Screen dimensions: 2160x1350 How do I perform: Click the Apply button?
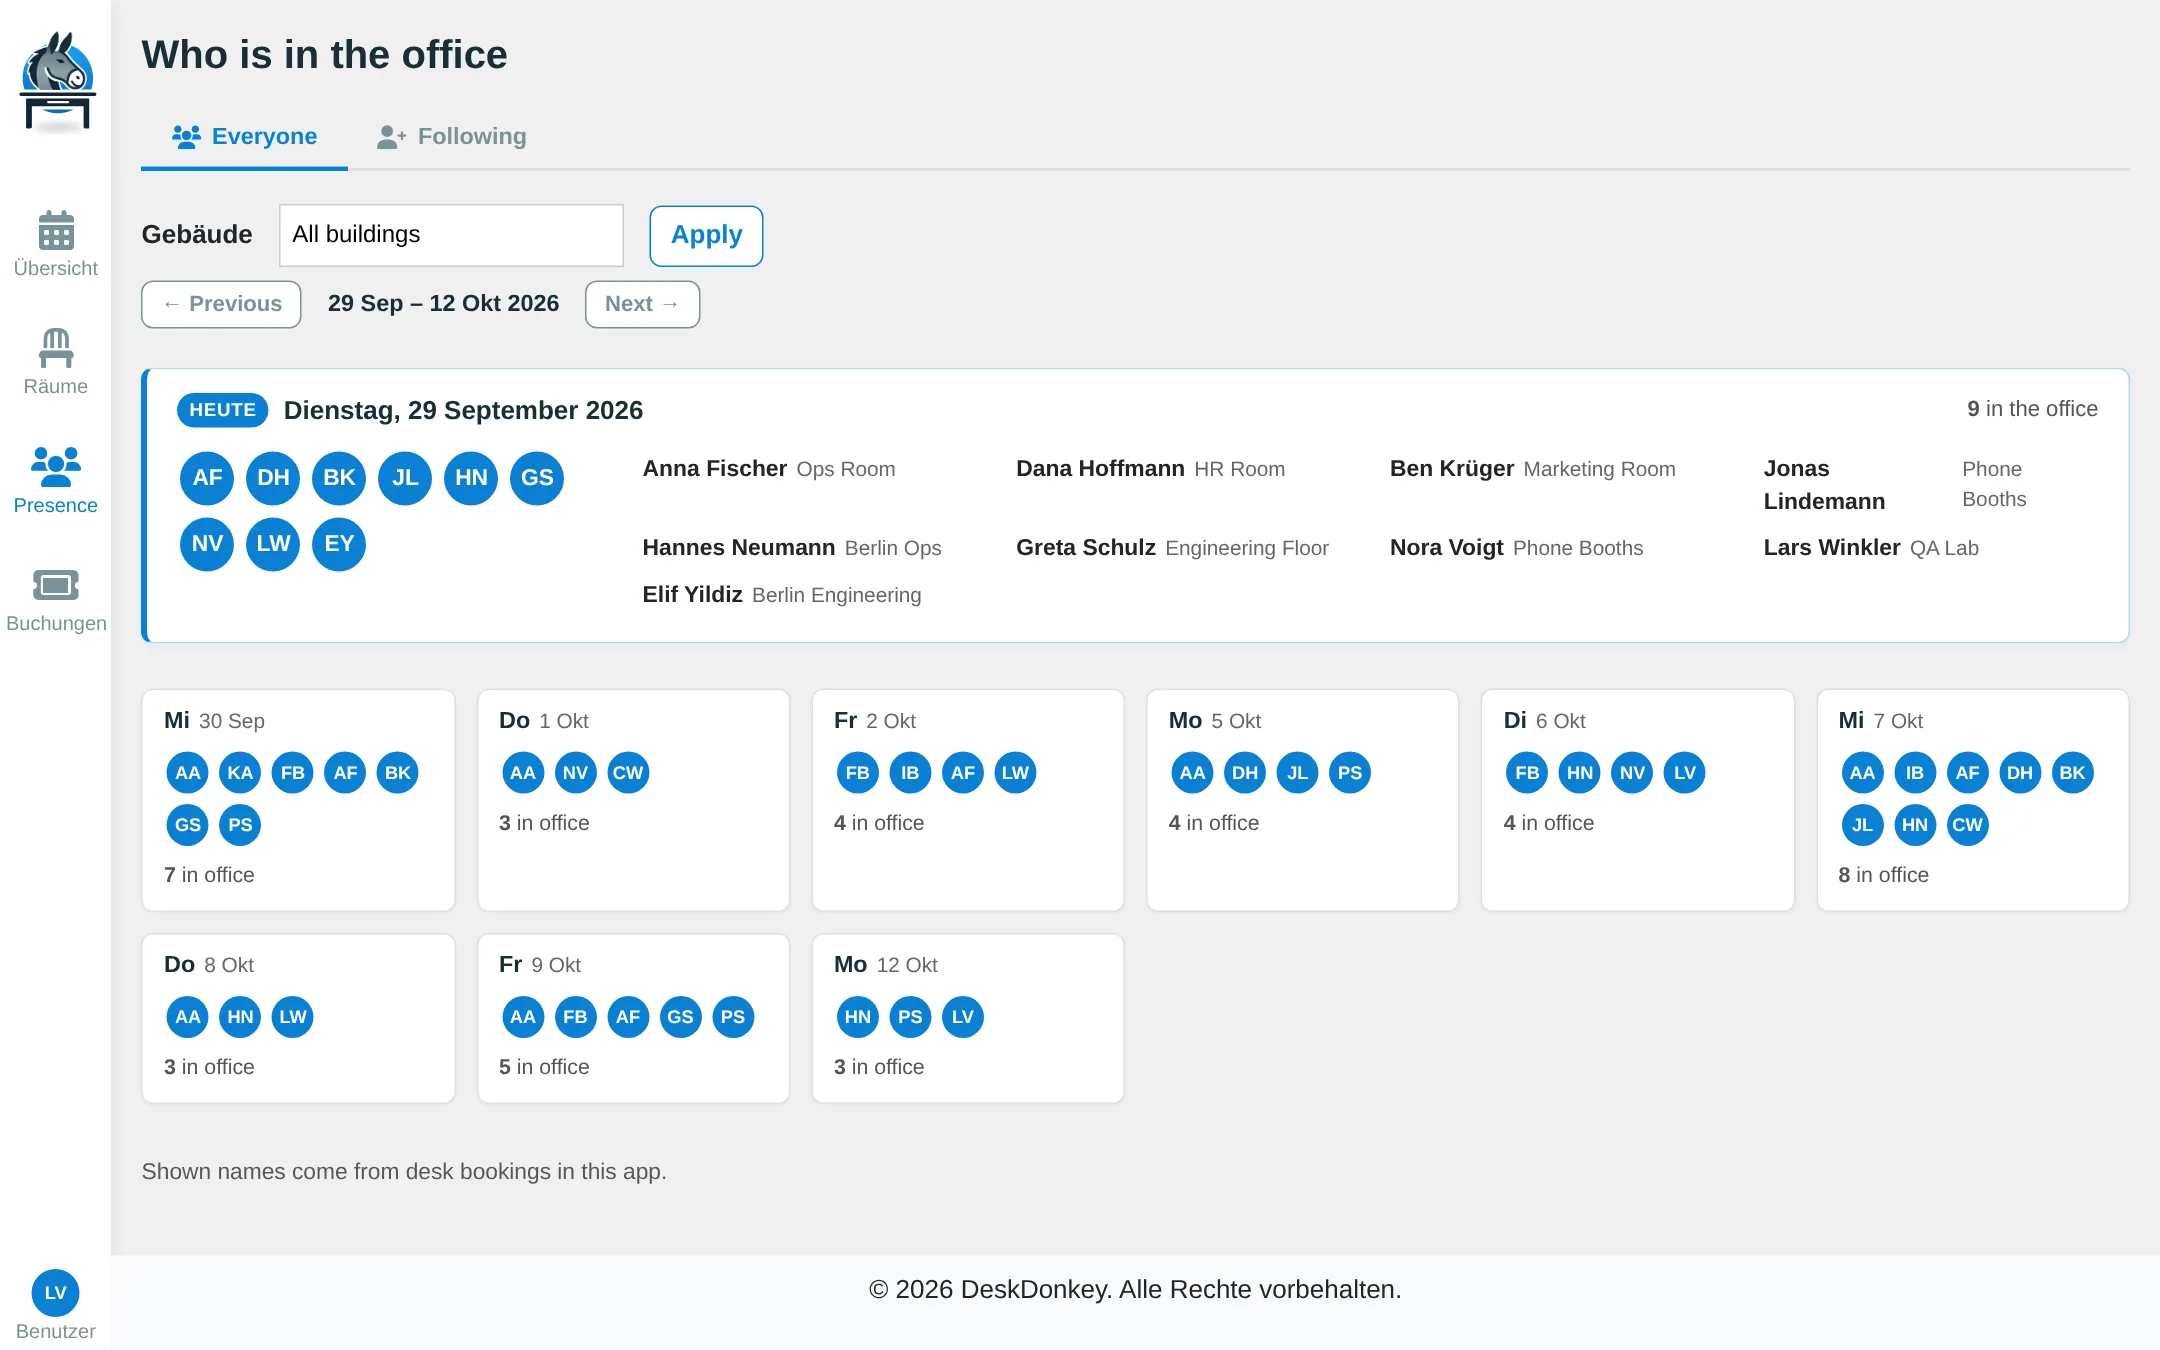(x=706, y=236)
